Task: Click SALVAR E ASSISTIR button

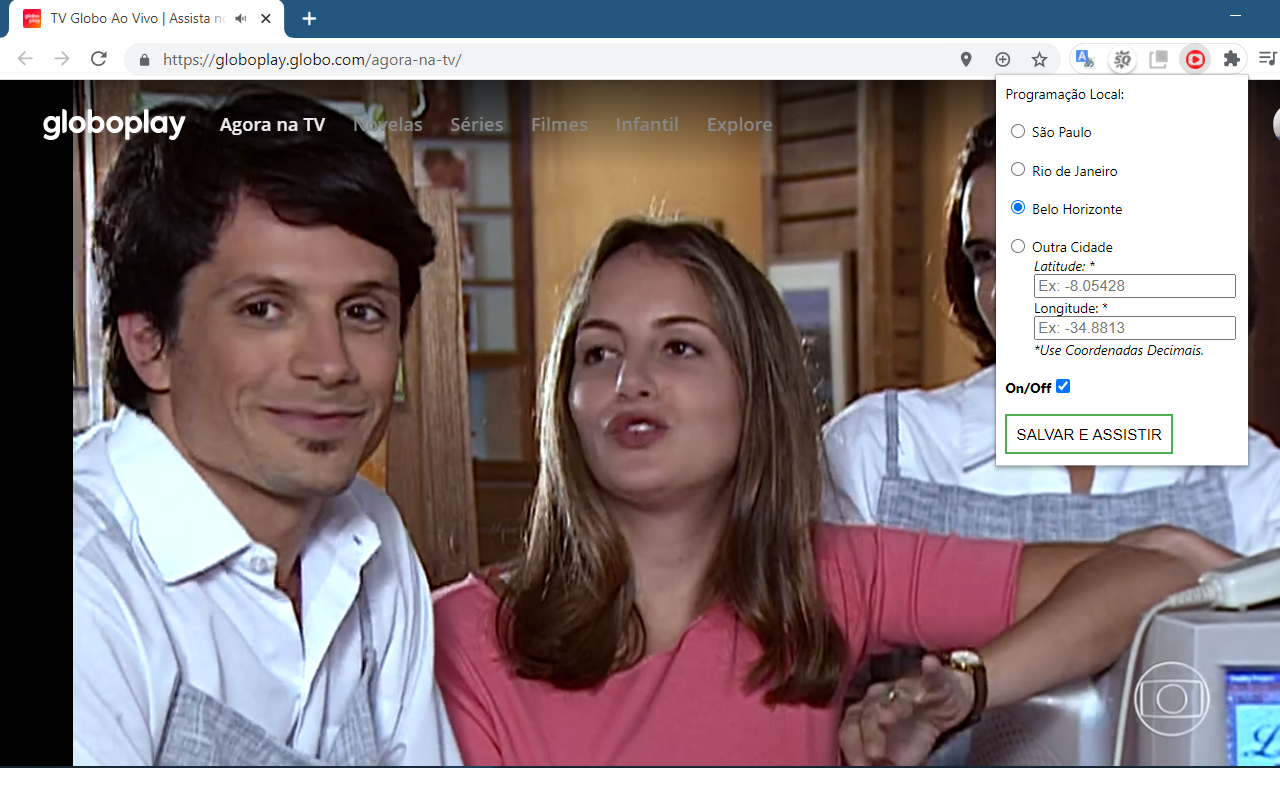Action: (1088, 433)
